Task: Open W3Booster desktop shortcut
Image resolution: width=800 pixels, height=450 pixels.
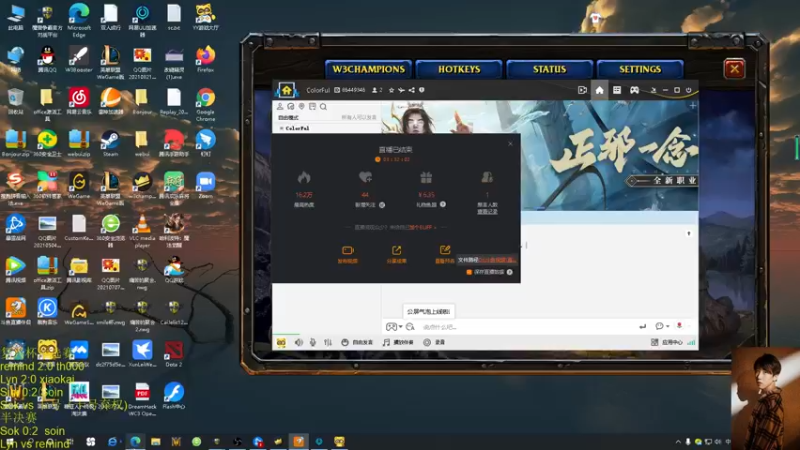Action: 79,59
